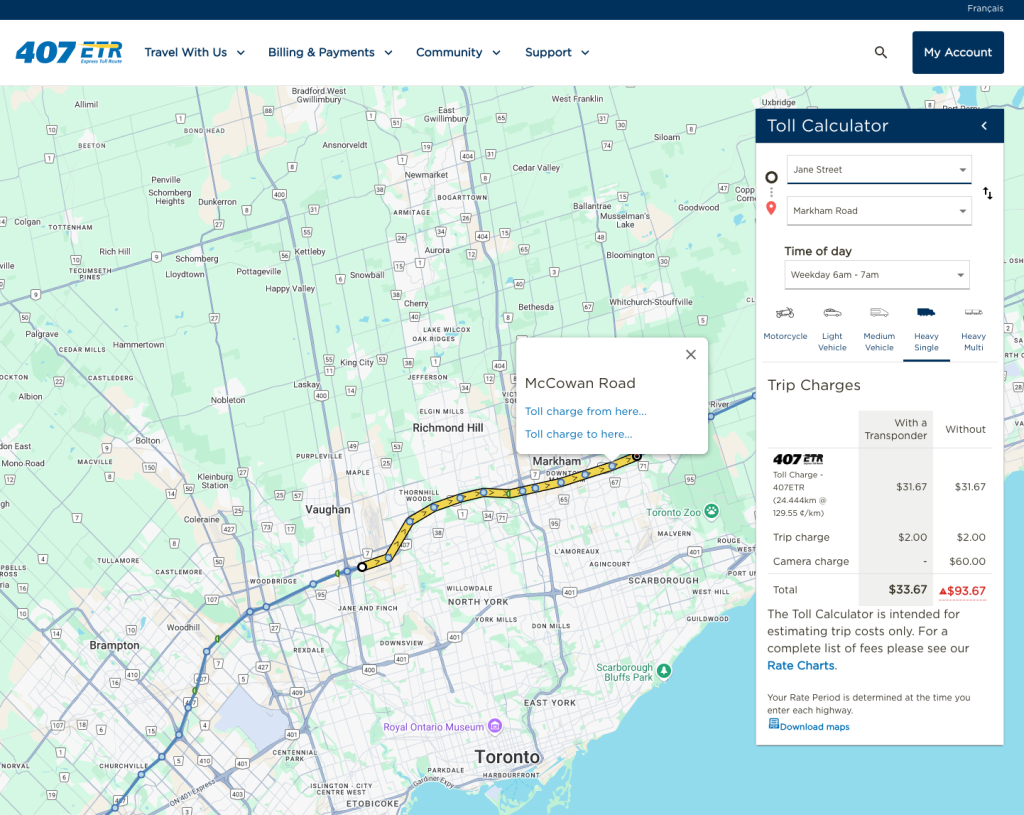Image resolution: width=1024 pixels, height=815 pixels.
Task: Select the Light Vehicle car icon
Action: pos(832,312)
